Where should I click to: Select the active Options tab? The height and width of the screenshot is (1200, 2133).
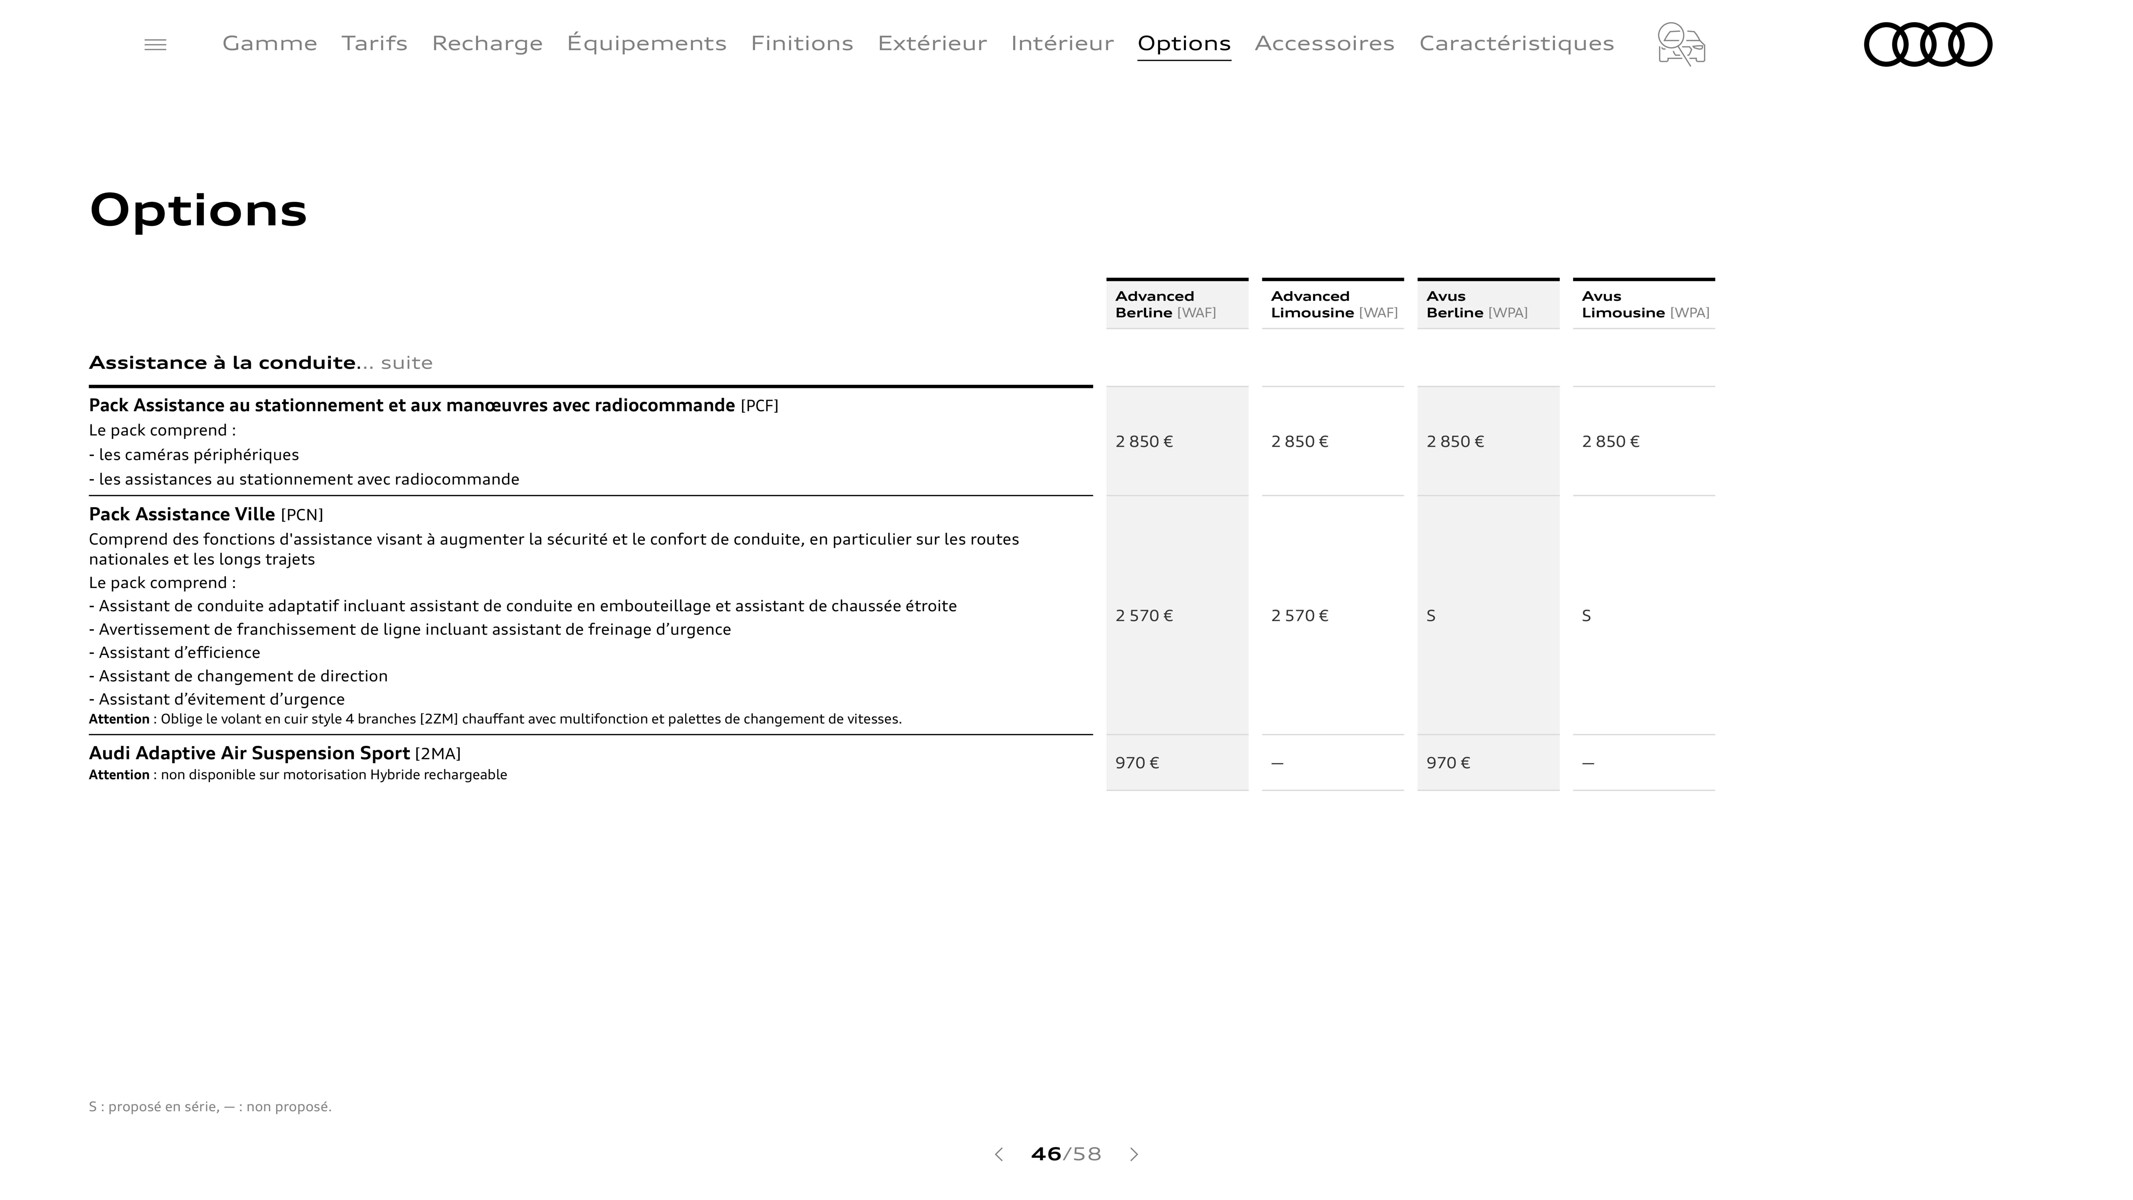(1184, 44)
